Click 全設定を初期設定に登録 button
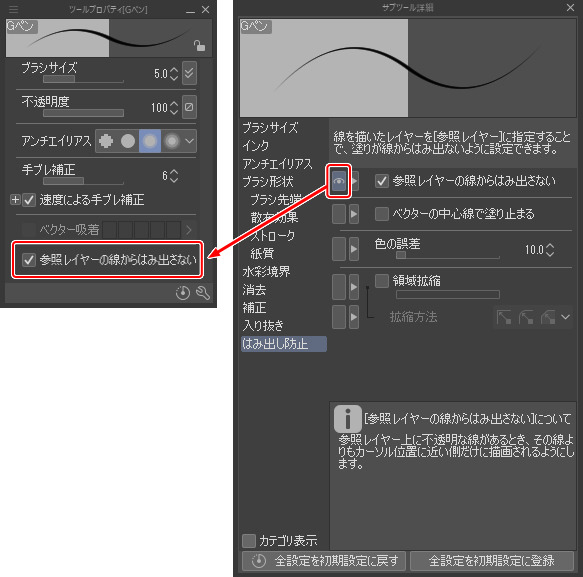583x577 pixels. (x=492, y=561)
